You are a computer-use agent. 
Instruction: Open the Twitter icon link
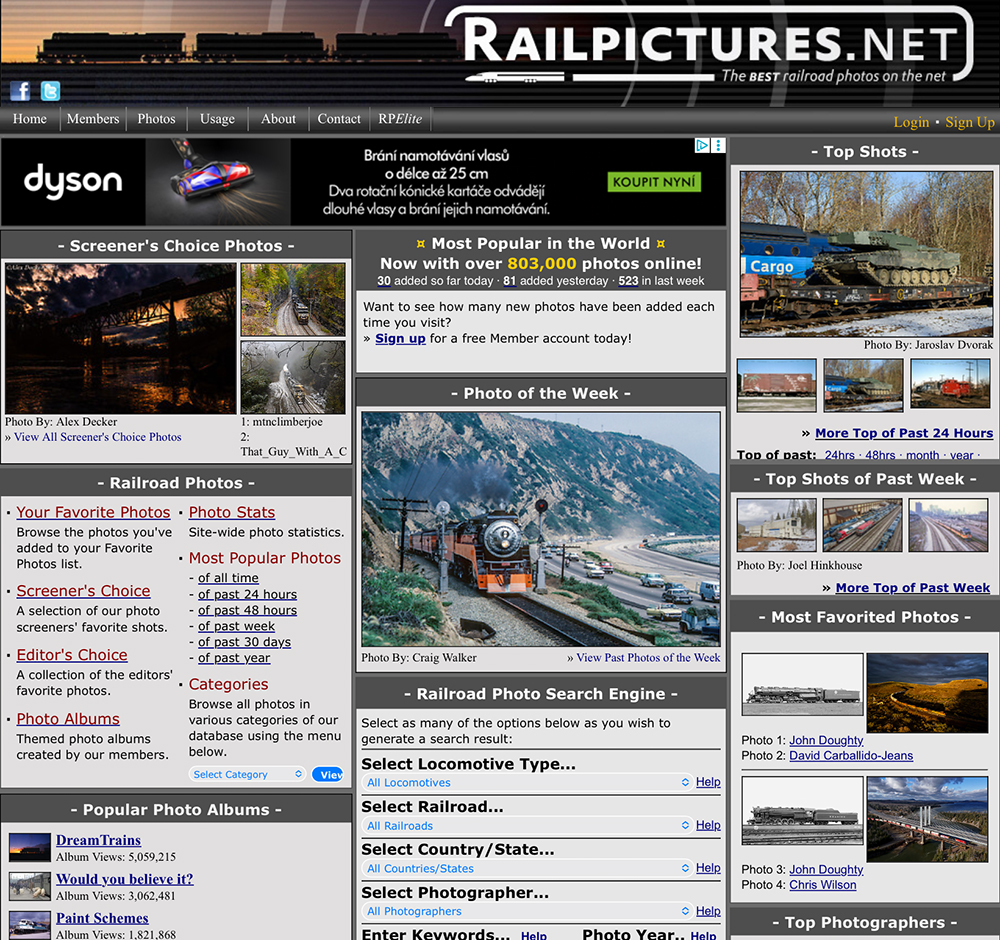(x=50, y=91)
